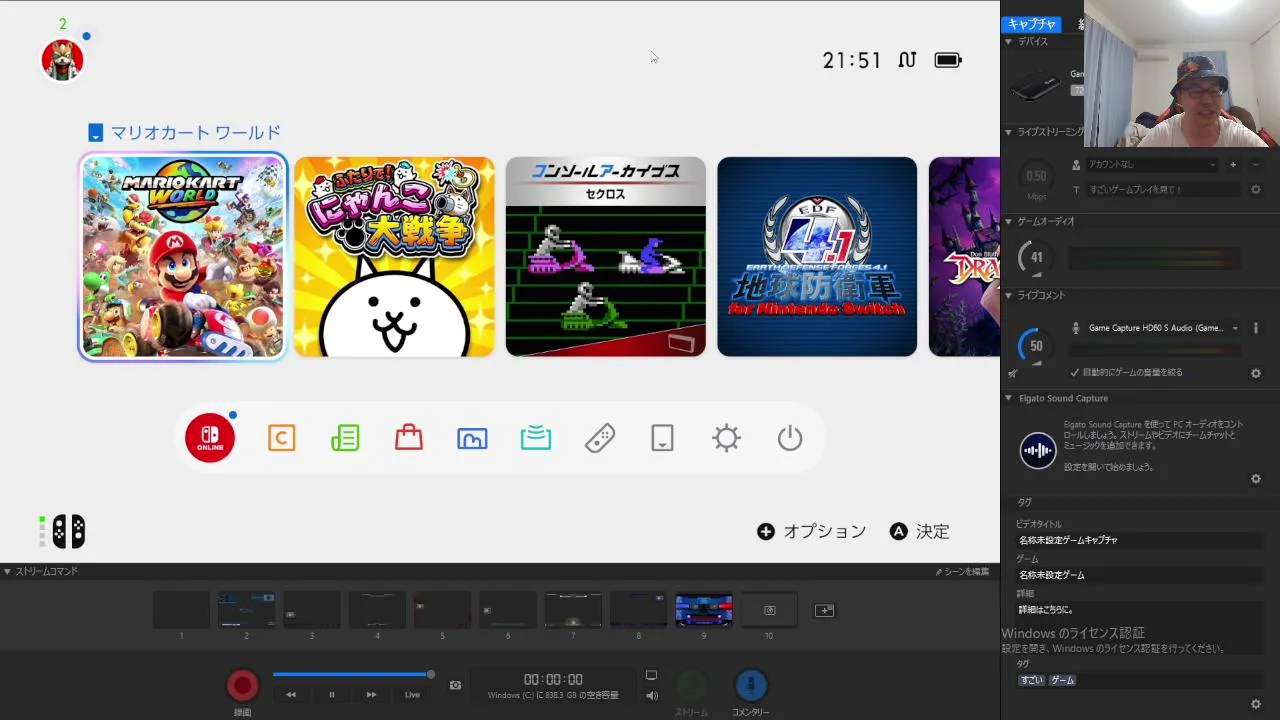Viewport: 1280px width, 720px height.
Task: Select stream command scene 1
Action: pos(181,610)
